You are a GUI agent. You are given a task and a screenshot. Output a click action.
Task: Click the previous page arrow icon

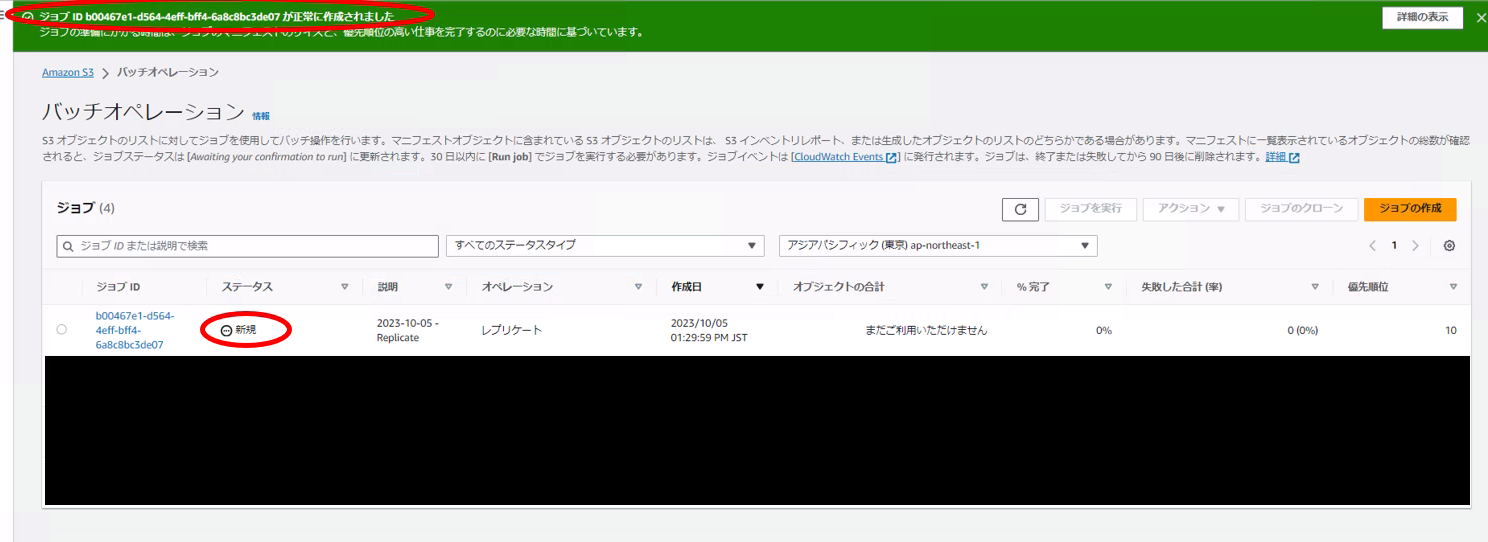(x=1372, y=246)
